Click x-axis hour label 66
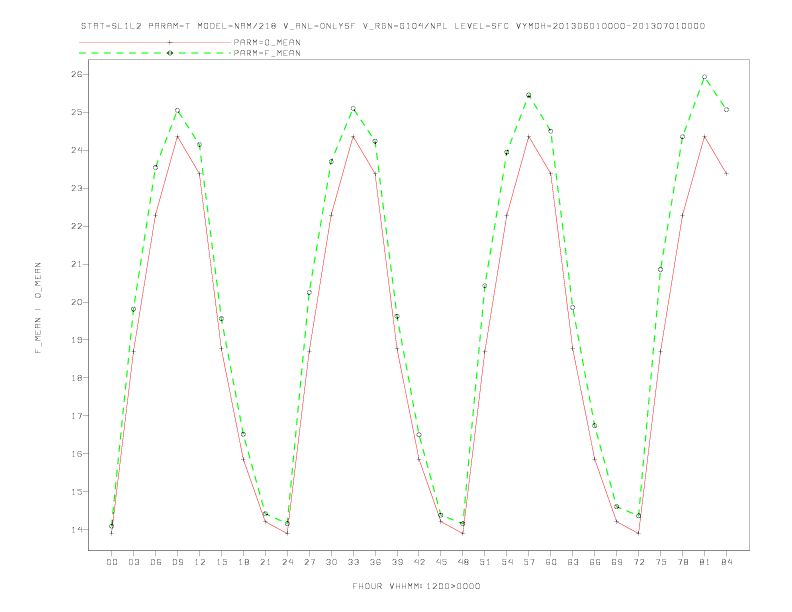The image size is (792, 612). click(x=595, y=562)
